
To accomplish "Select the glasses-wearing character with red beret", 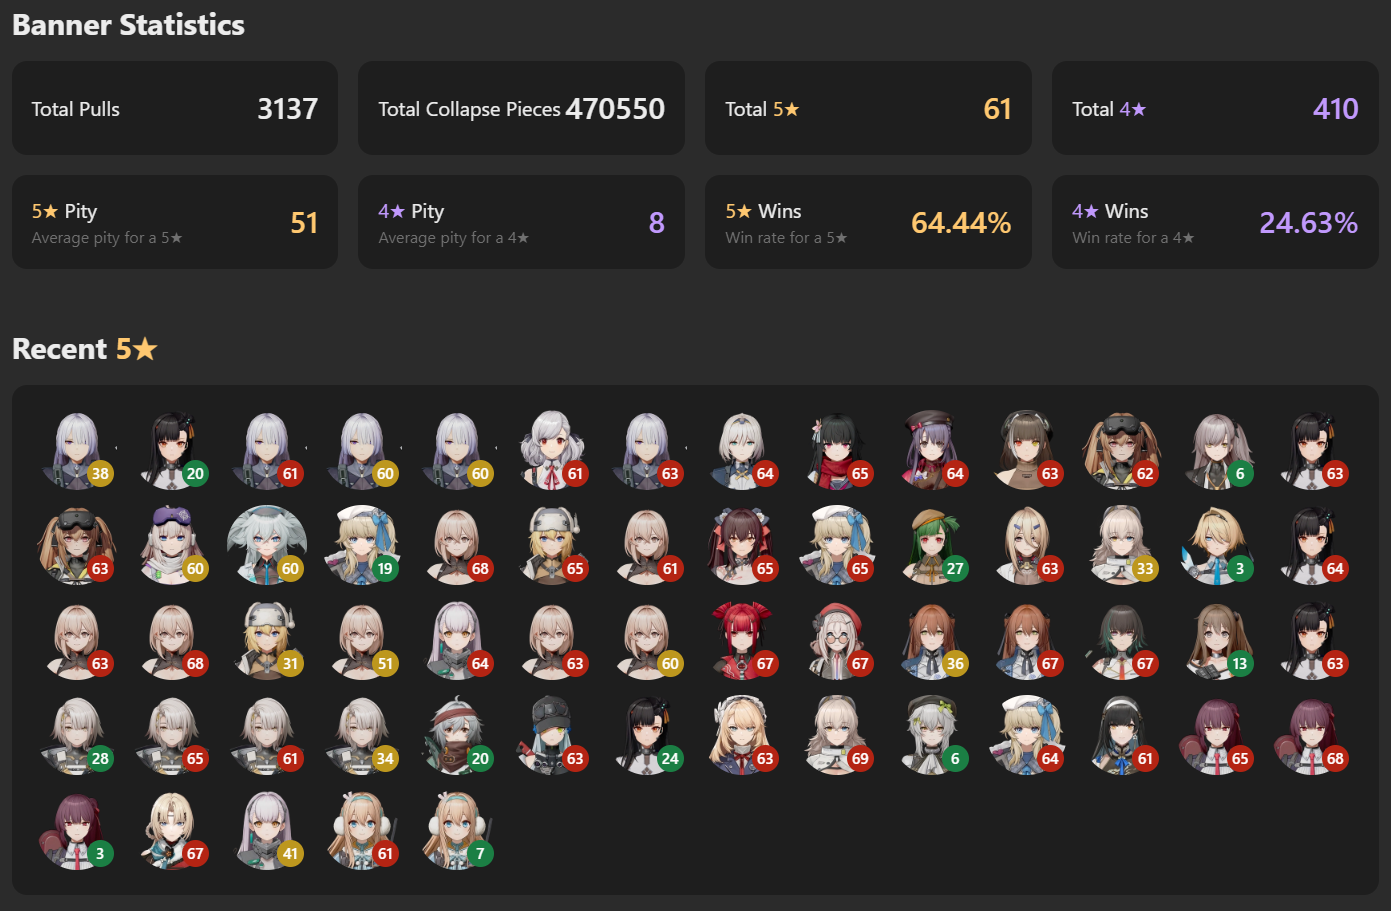I will (x=837, y=640).
